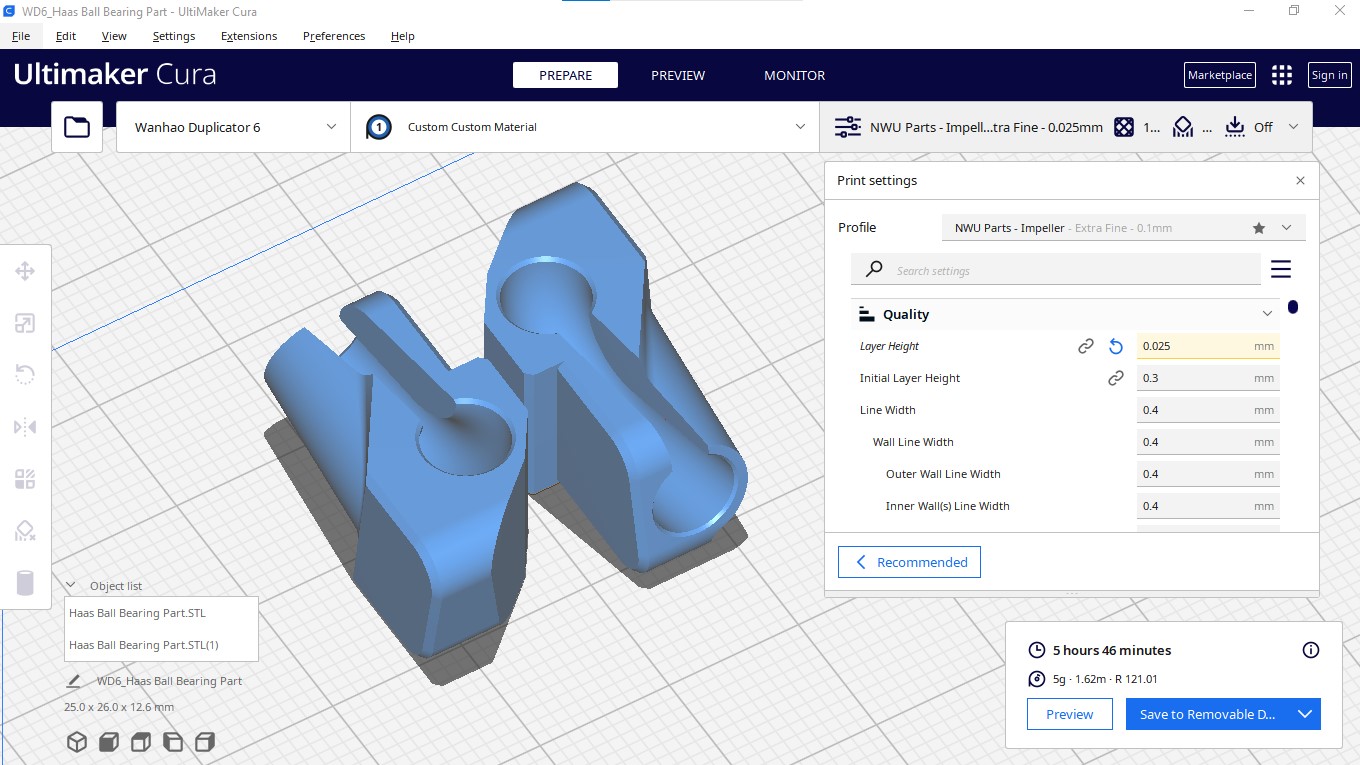1360x765 pixels.
Task: Open Per Model Settings tool
Action: (25, 479)
